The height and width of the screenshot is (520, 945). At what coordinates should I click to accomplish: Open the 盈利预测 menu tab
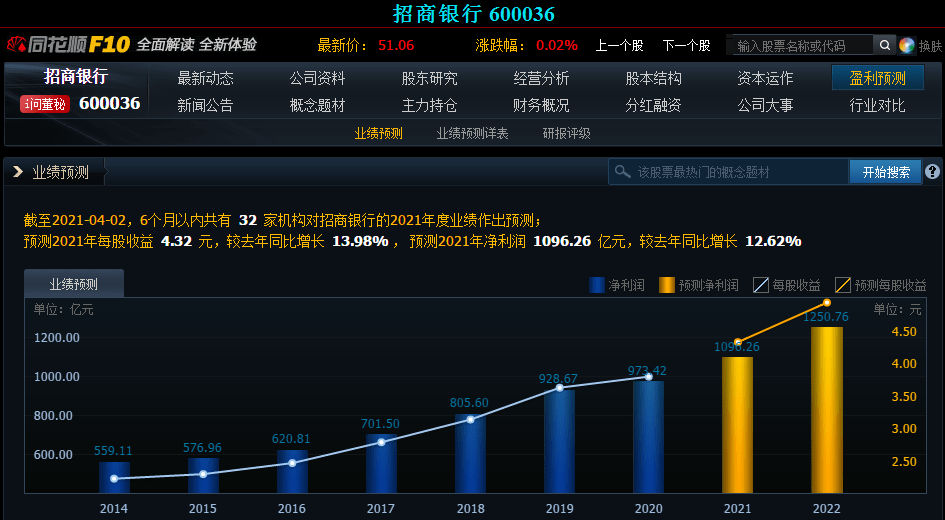point(877,78)
